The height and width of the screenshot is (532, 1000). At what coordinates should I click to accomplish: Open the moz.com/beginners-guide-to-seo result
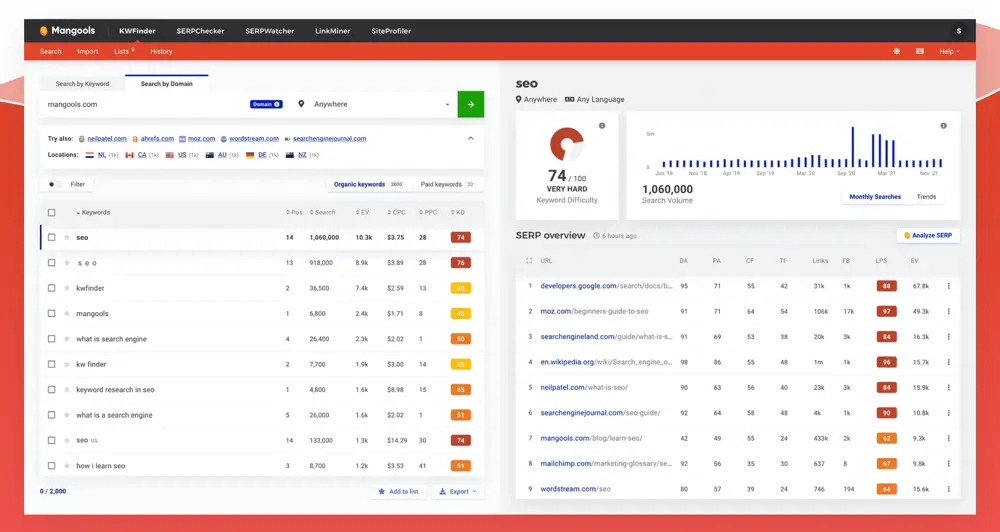594,311
